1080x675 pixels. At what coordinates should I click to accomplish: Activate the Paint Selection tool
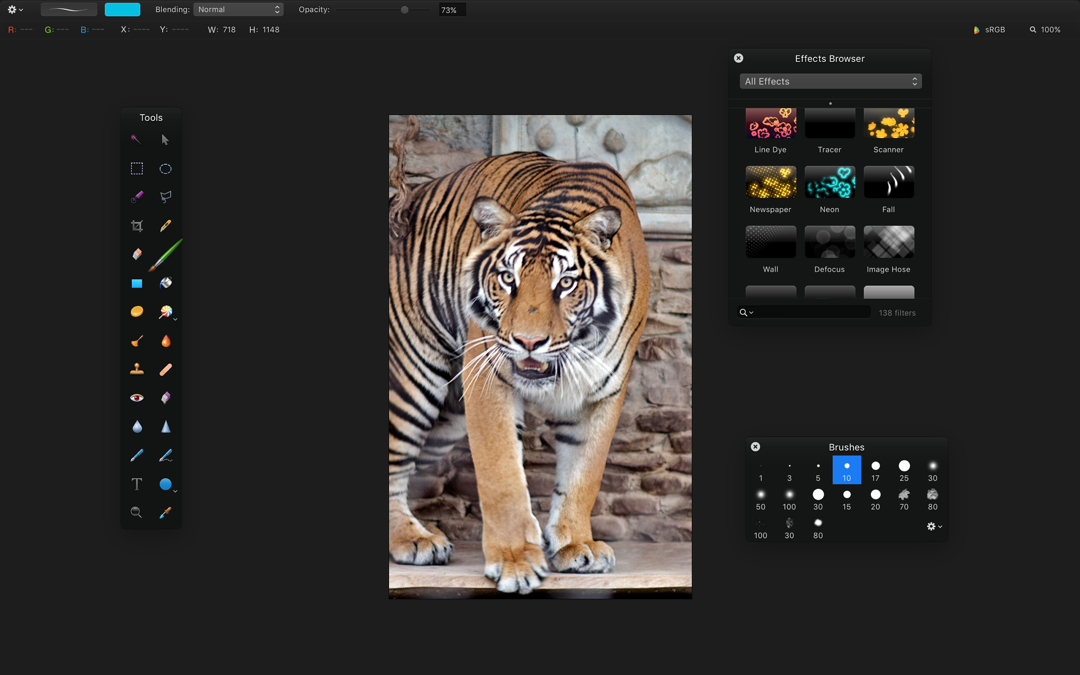(137, 197)
